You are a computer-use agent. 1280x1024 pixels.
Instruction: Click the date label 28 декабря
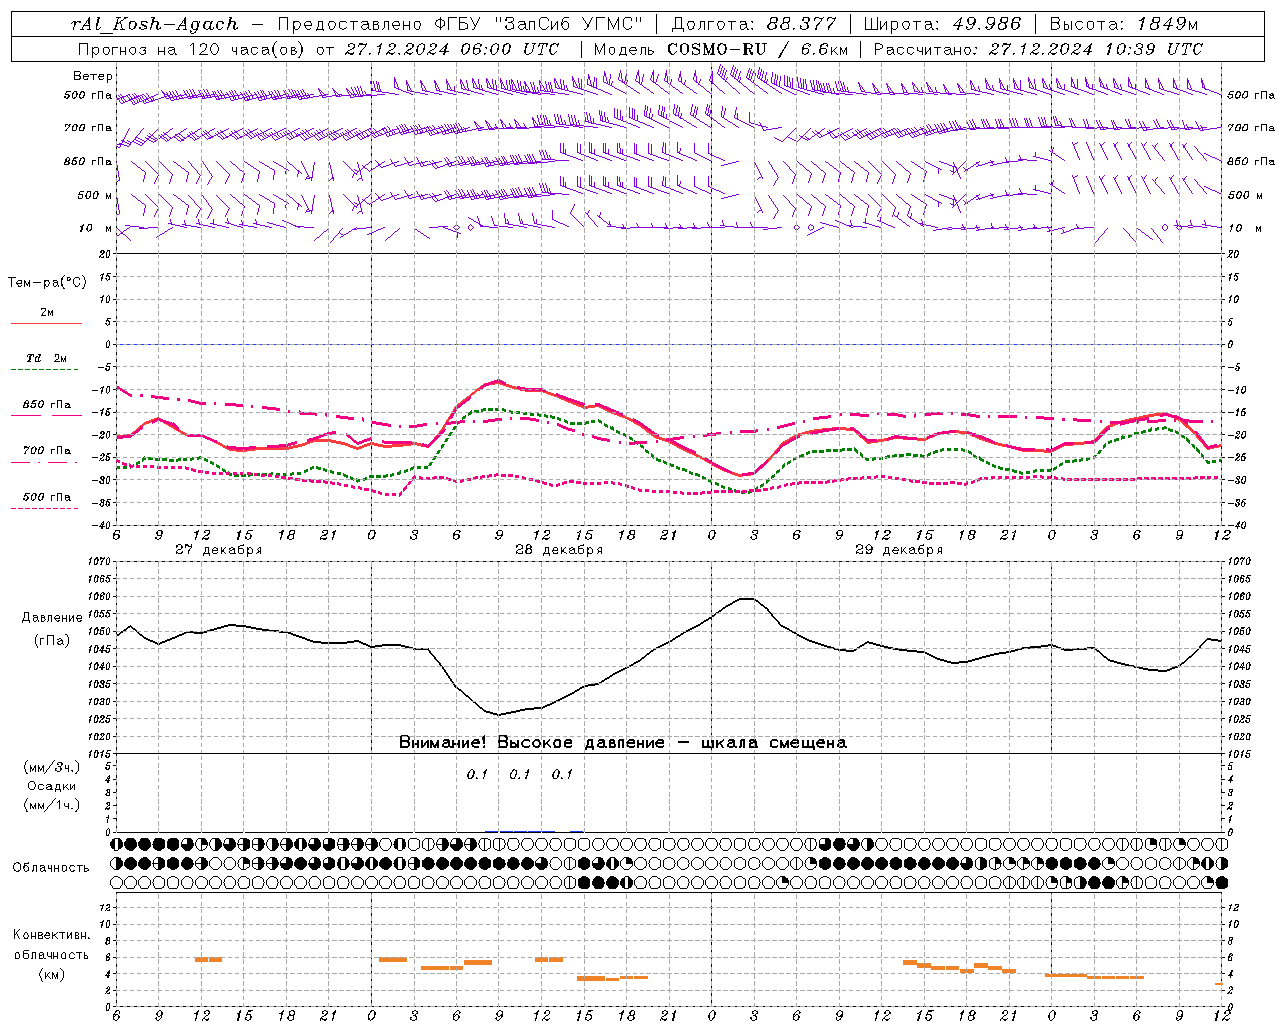click(559, 550)
